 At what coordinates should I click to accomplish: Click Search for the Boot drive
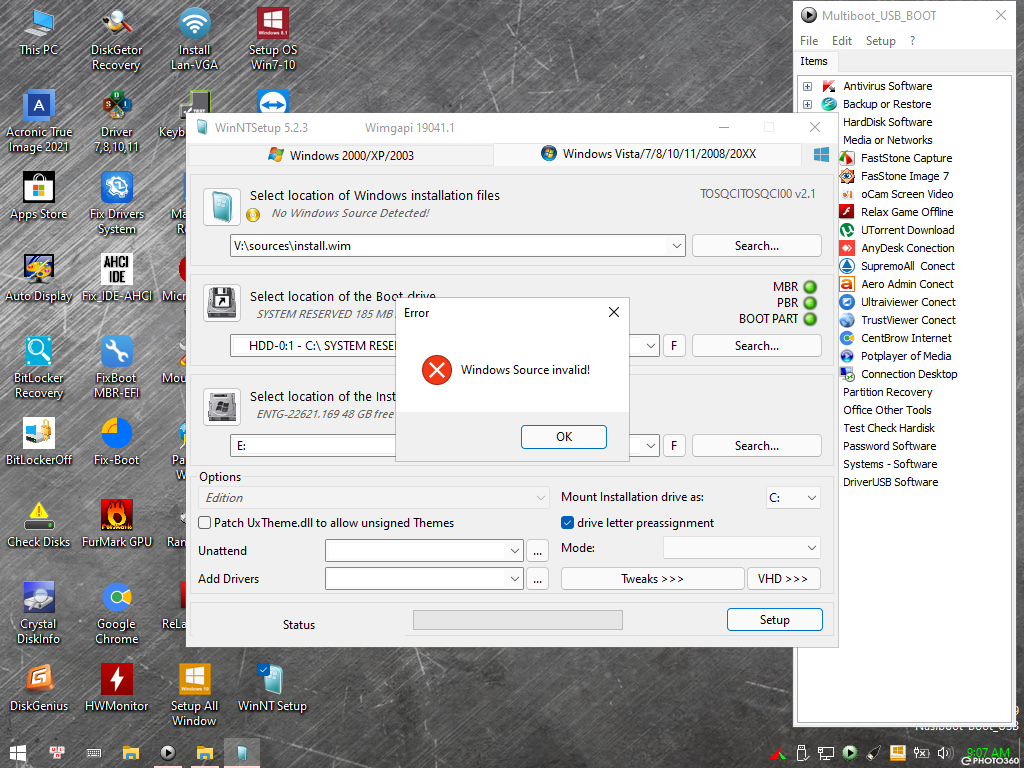click(756, 345)
